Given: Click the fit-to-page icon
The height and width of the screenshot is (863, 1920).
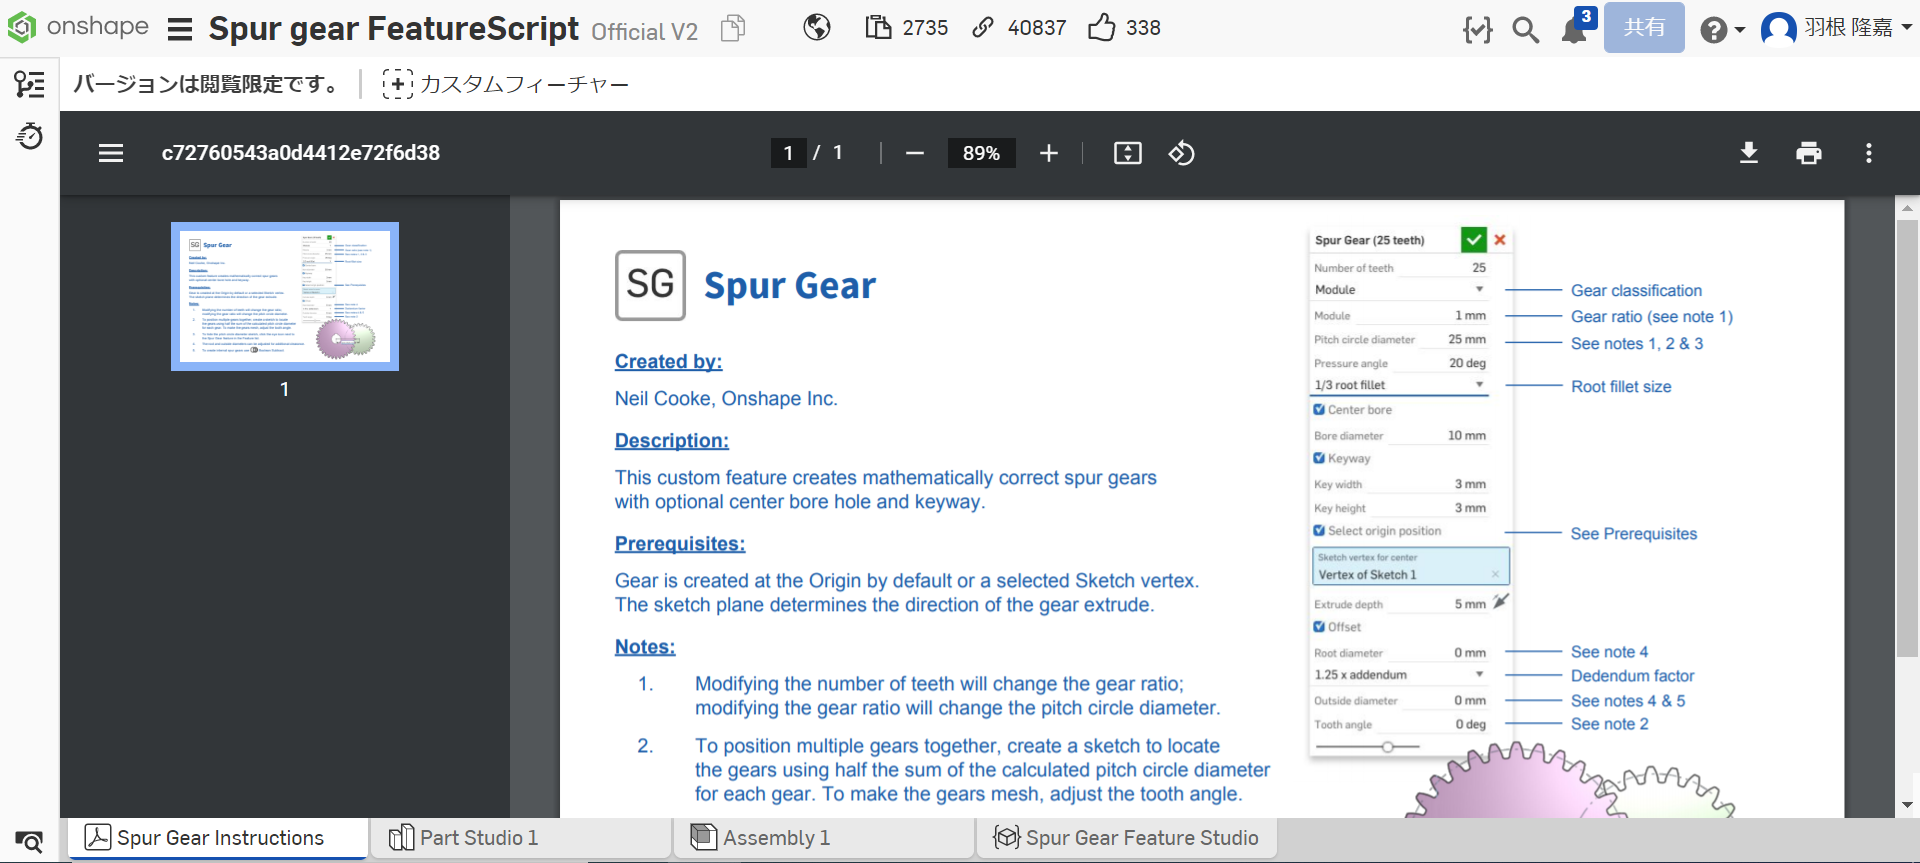Looking at the screenshot, I should [x=1127, y=153].
